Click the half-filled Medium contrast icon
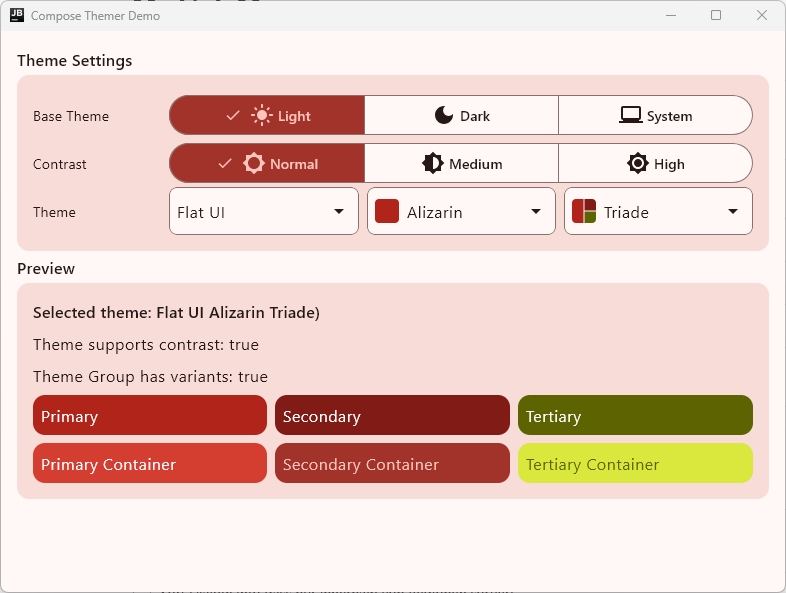Screen dimensions: 786x593 coord(432,163)
